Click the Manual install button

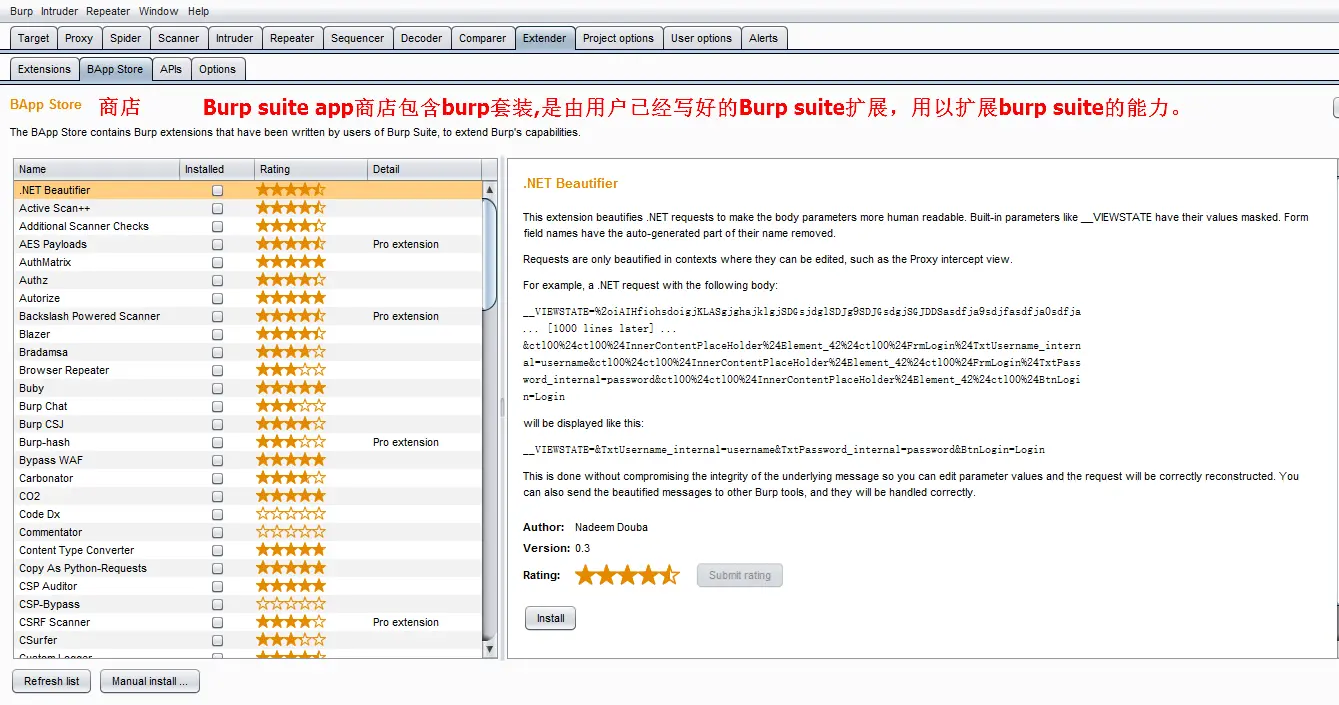(x=150, y=681)
